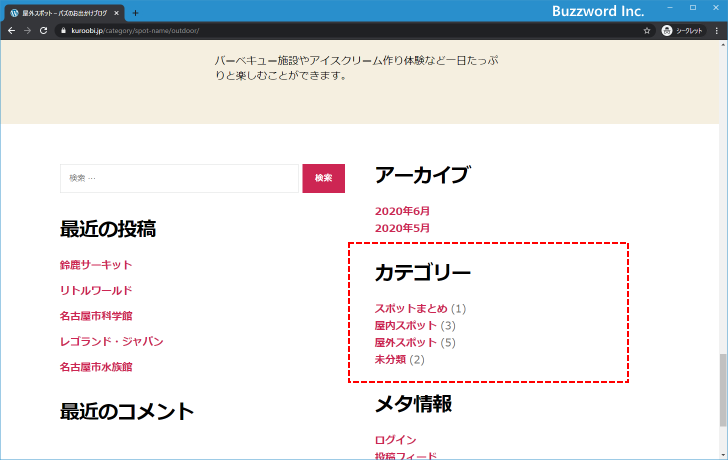Click the scrollbar up arrow

coord(723,45)
